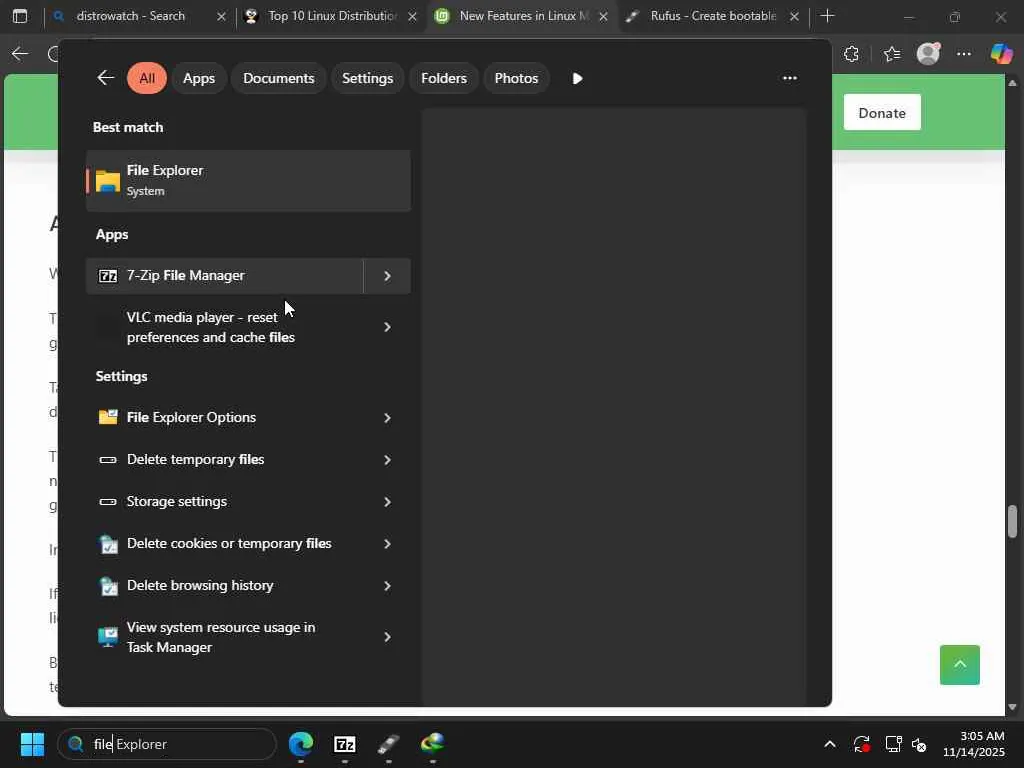The height and width of the screenshot is (768, 1024).
Task: Open Internet Download Manager taskbar icon
Action: click(x=432, y=744)
